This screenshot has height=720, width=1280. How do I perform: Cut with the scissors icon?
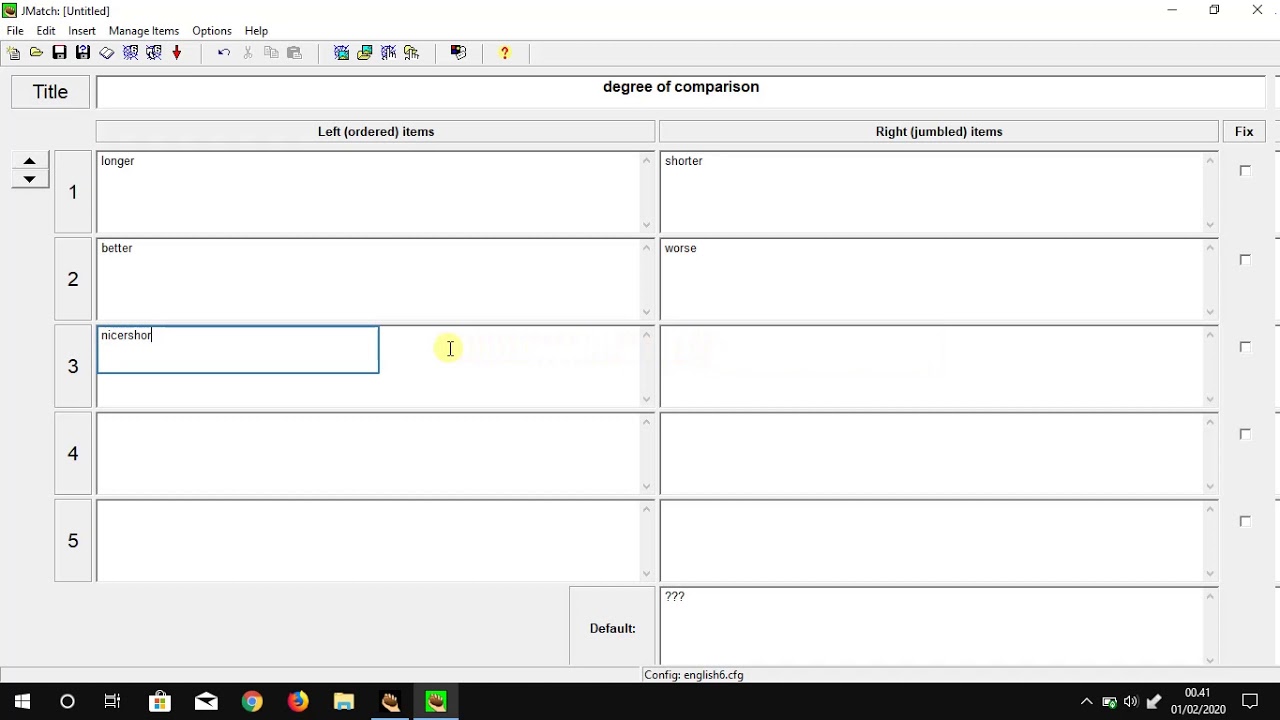coord(248,53)
